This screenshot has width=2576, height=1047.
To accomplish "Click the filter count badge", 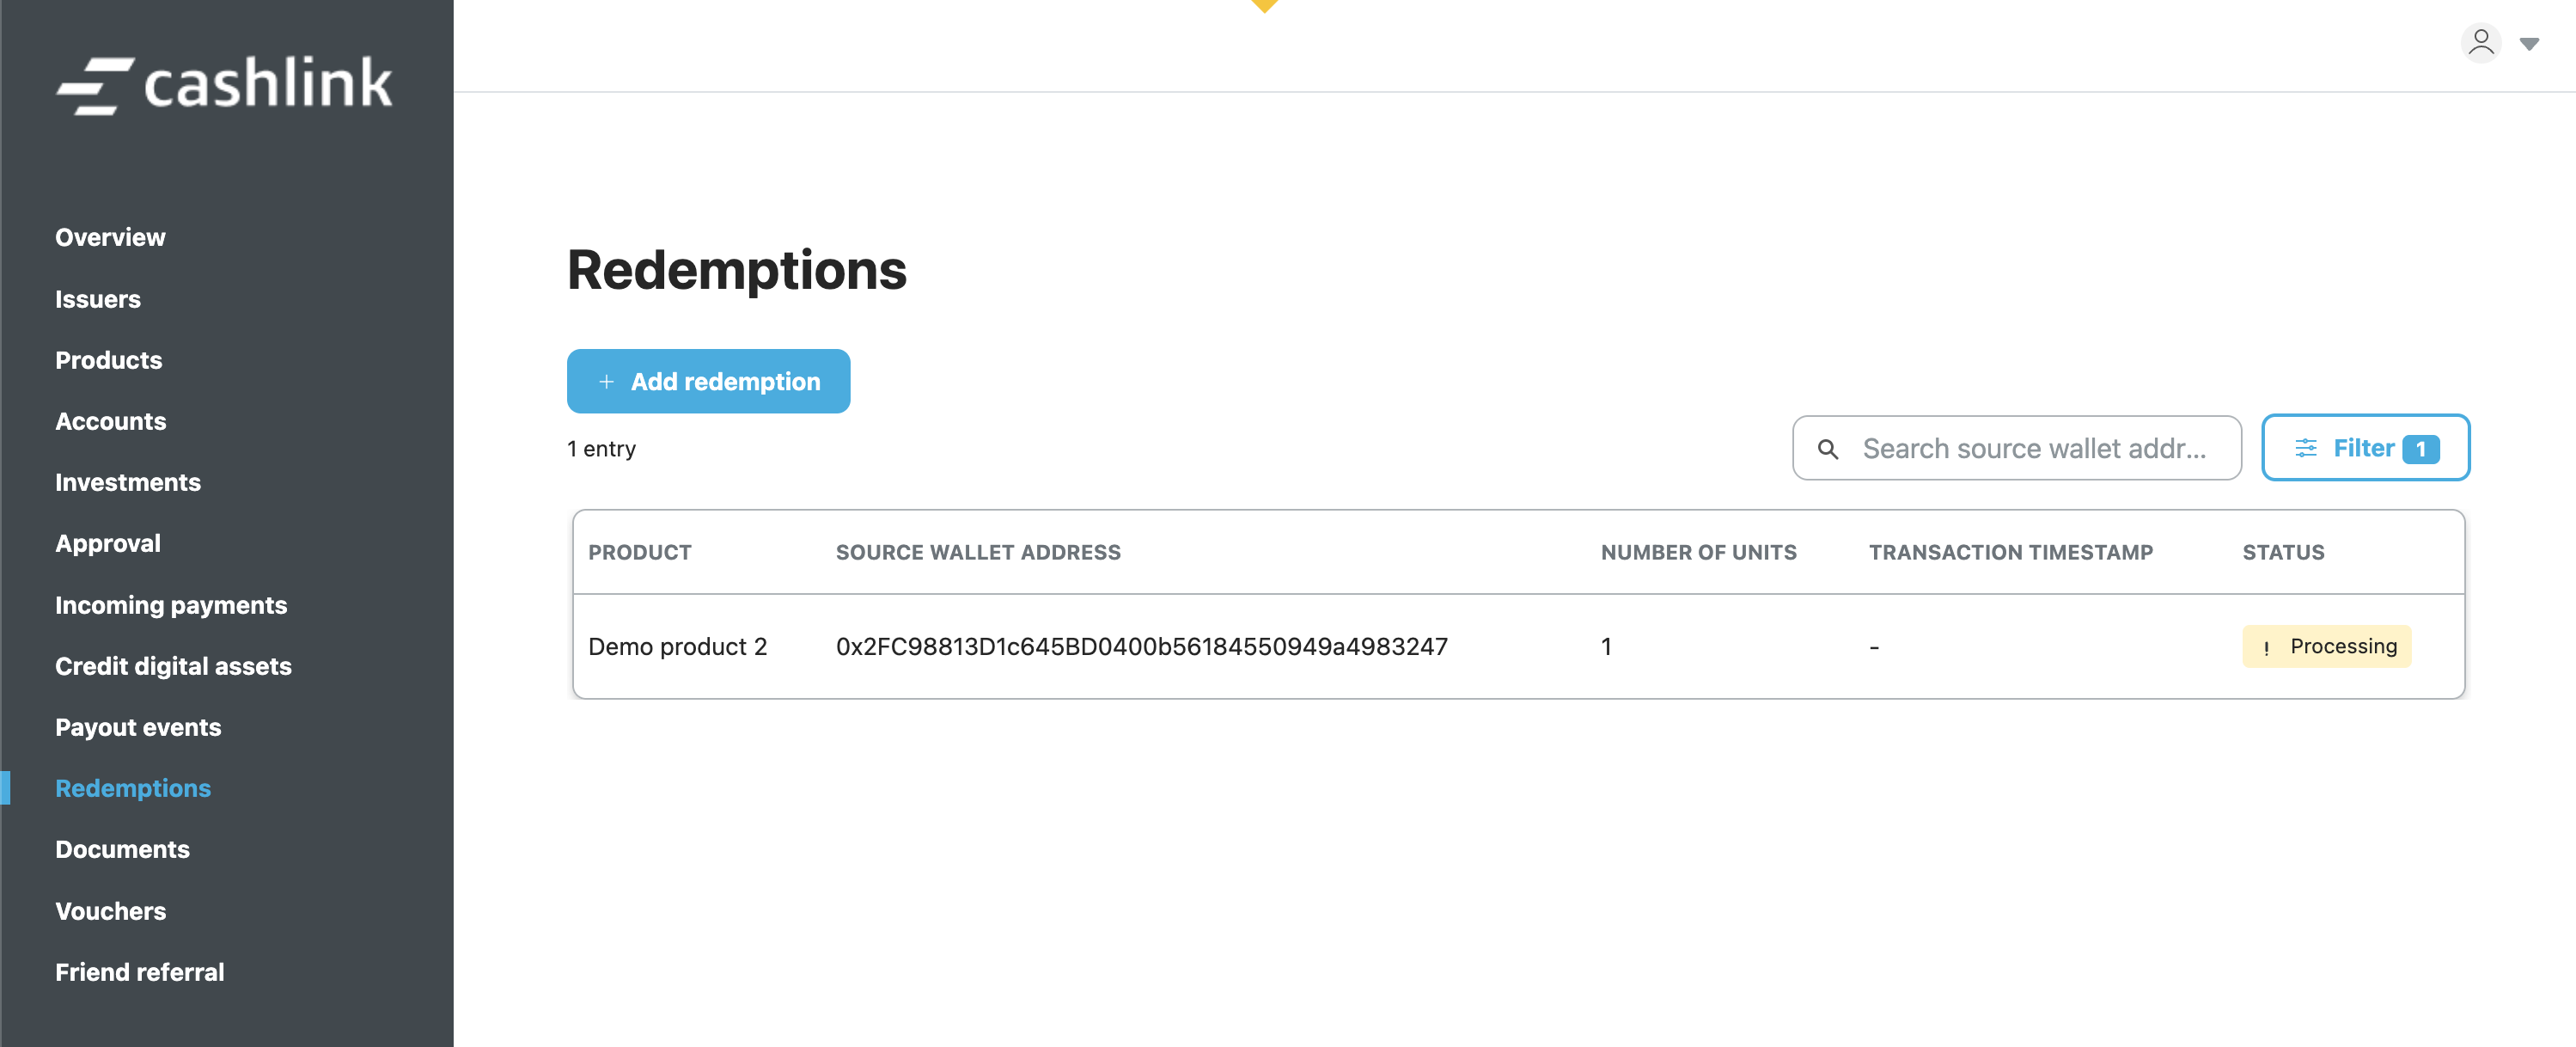I will tap(2420, 449).
